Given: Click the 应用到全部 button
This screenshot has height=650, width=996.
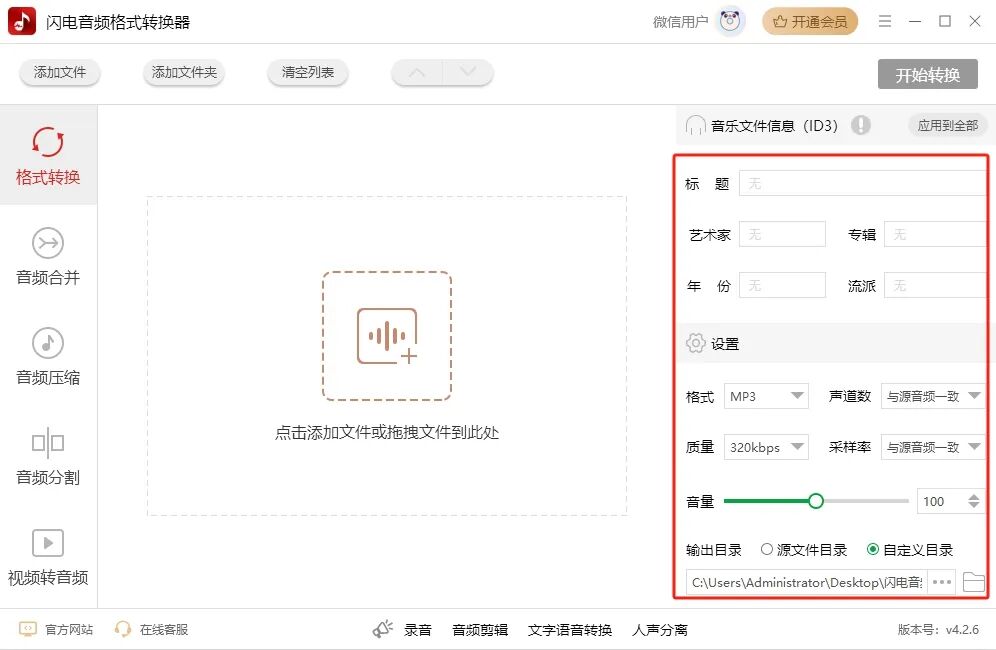Looking at the screenshot, I should coord(947,125).
